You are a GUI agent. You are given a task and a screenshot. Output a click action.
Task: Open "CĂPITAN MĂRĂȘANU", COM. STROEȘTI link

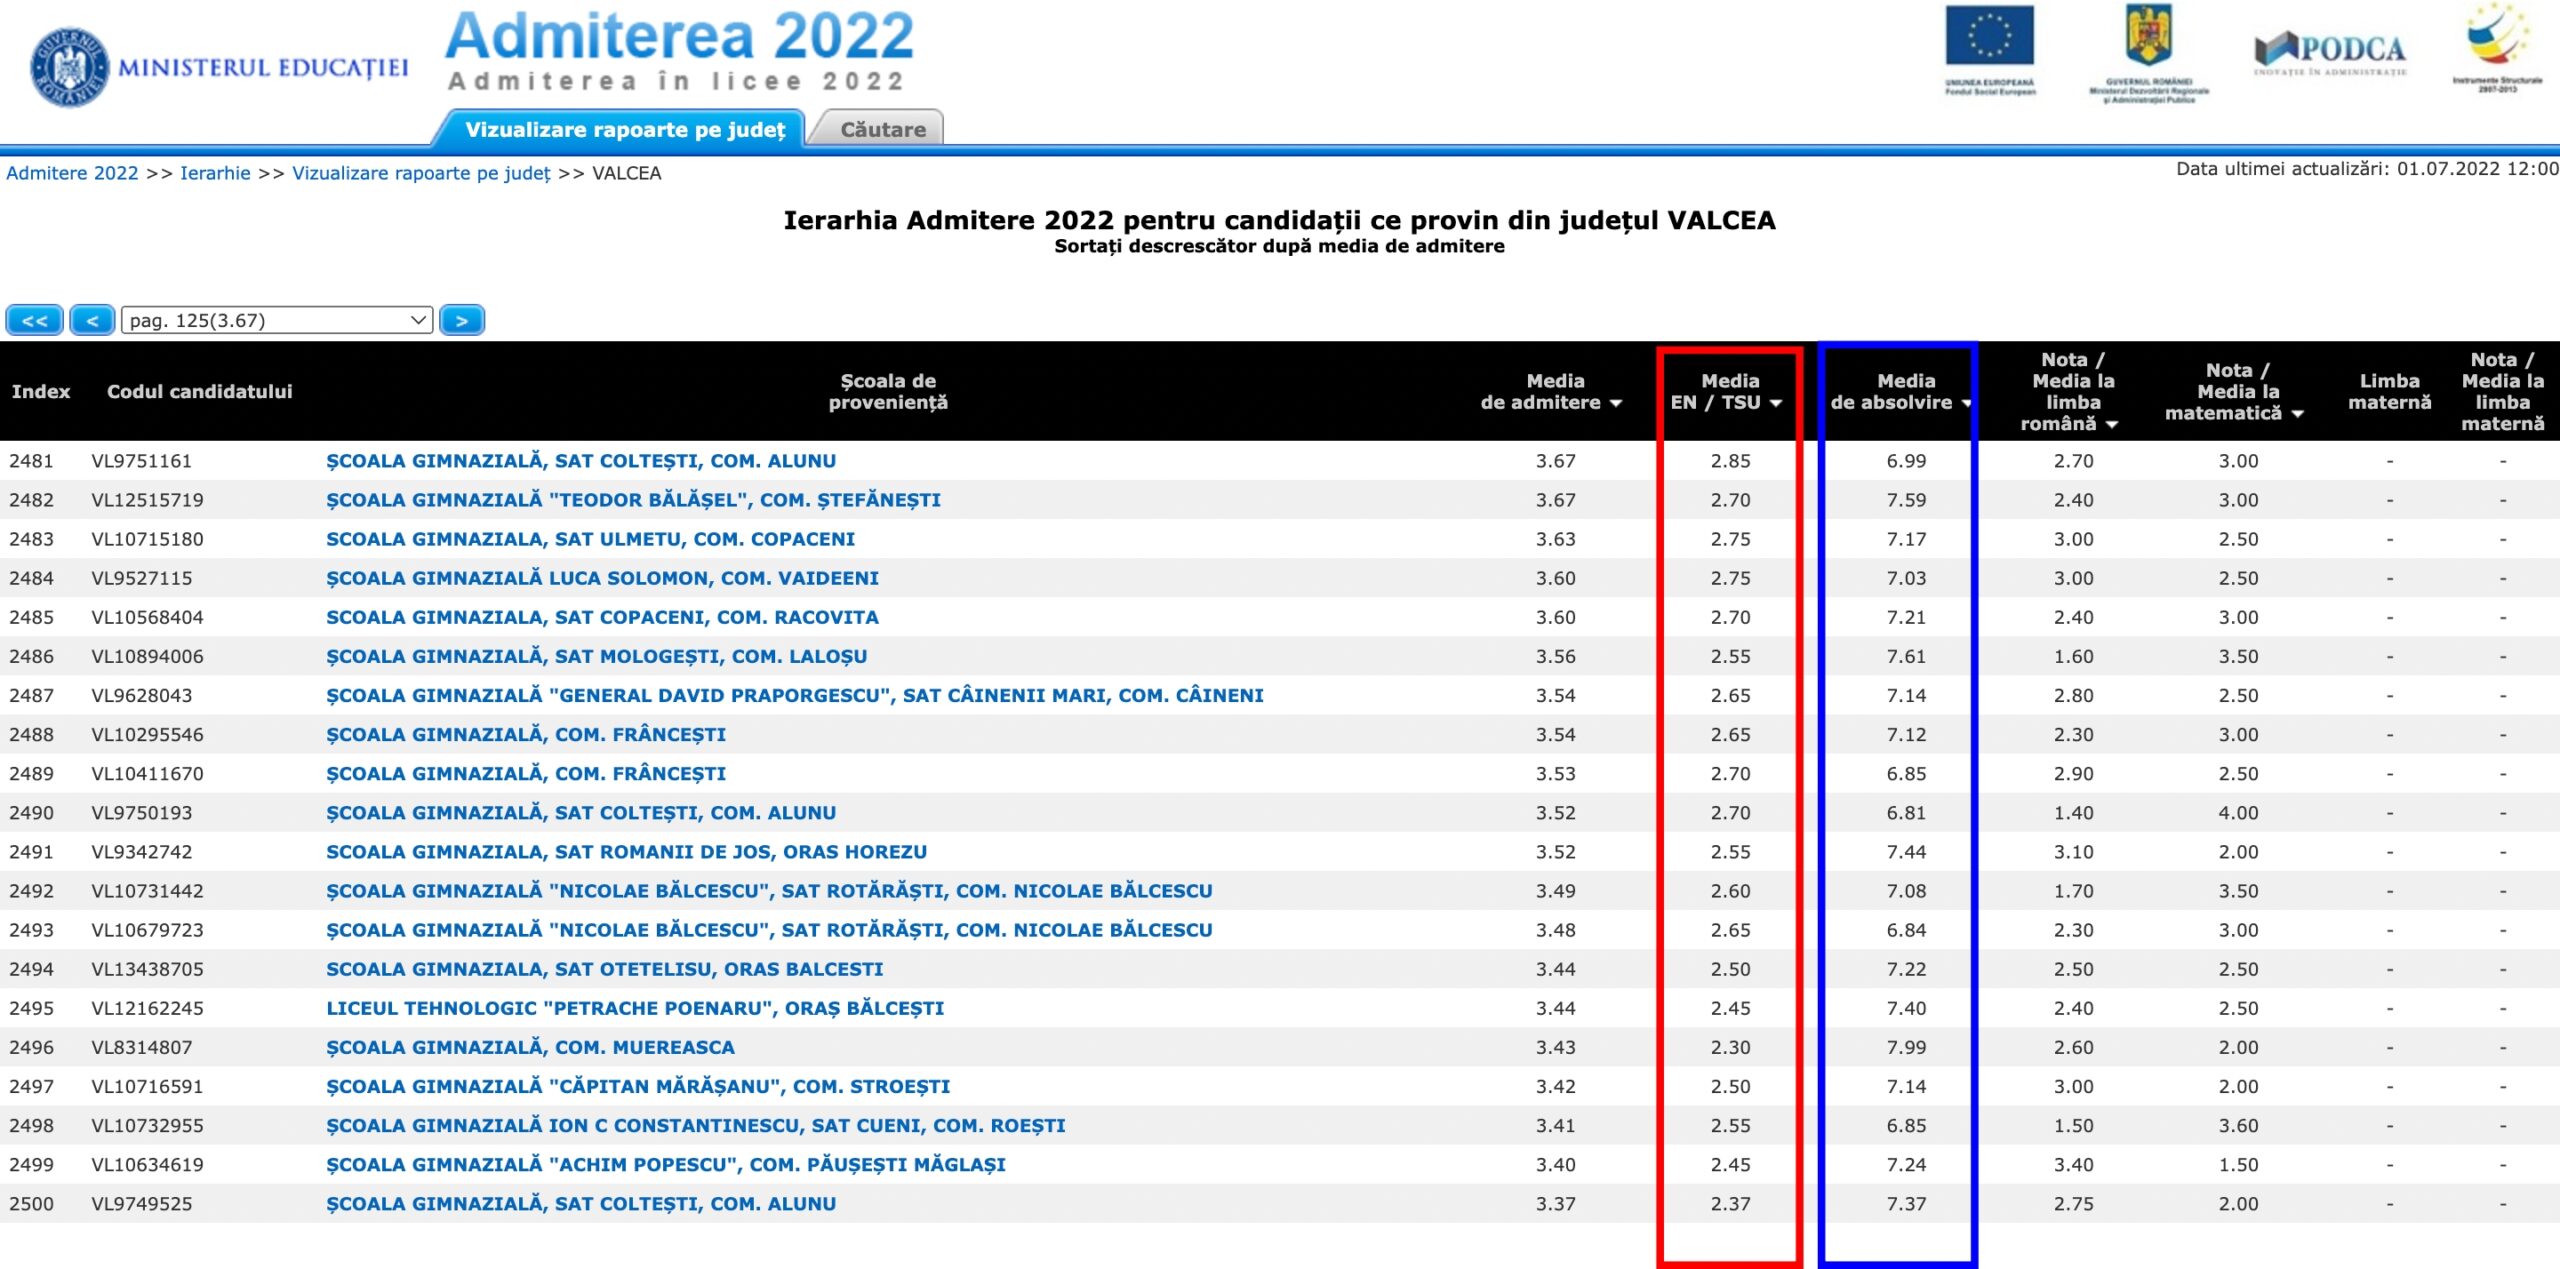pyautogui.click(x=638, y=1086)
